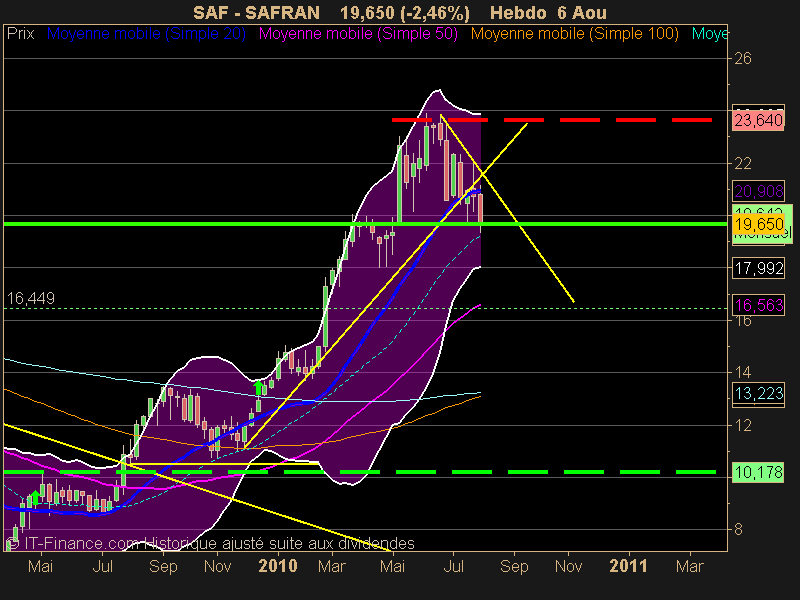
Task: Click the Nov label before 2010 on the axis
Action: (x=217, y=566)
